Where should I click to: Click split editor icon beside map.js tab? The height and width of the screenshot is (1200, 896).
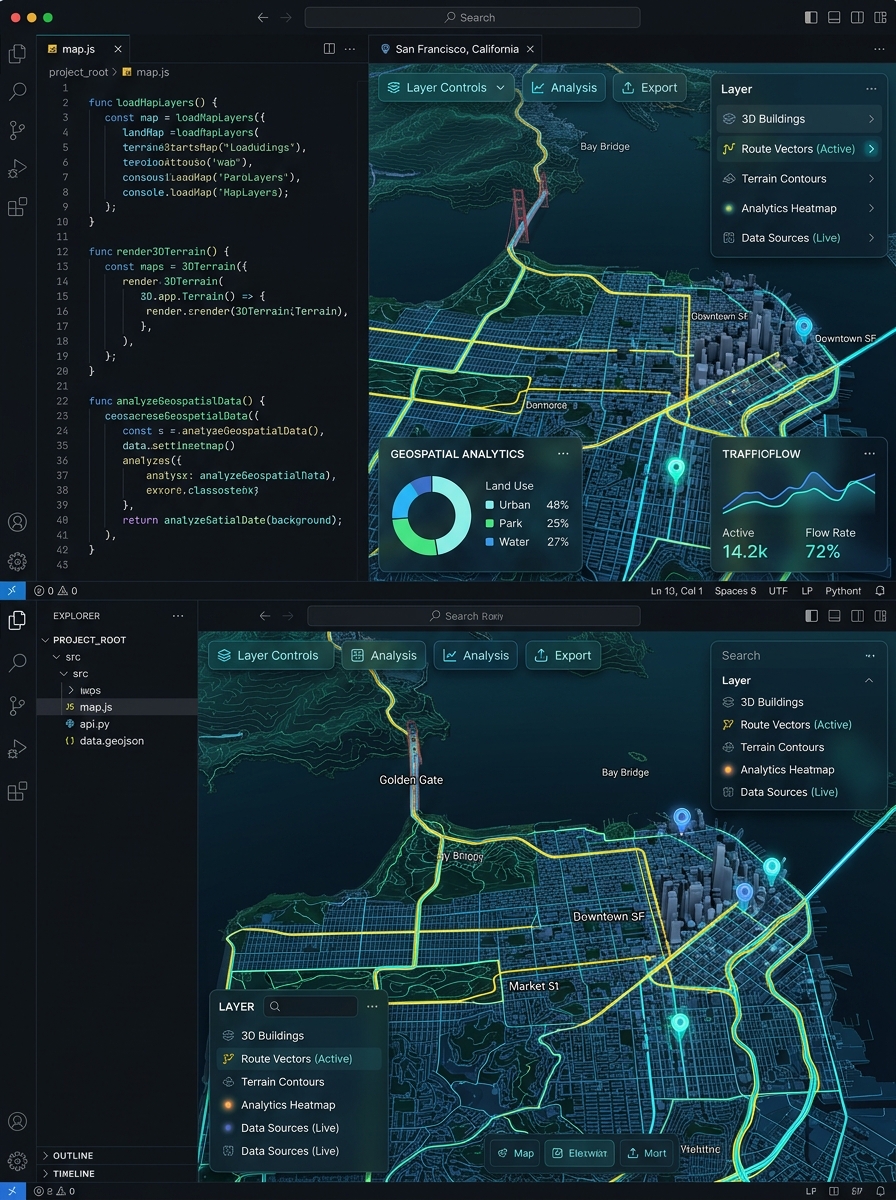[329, 48]
